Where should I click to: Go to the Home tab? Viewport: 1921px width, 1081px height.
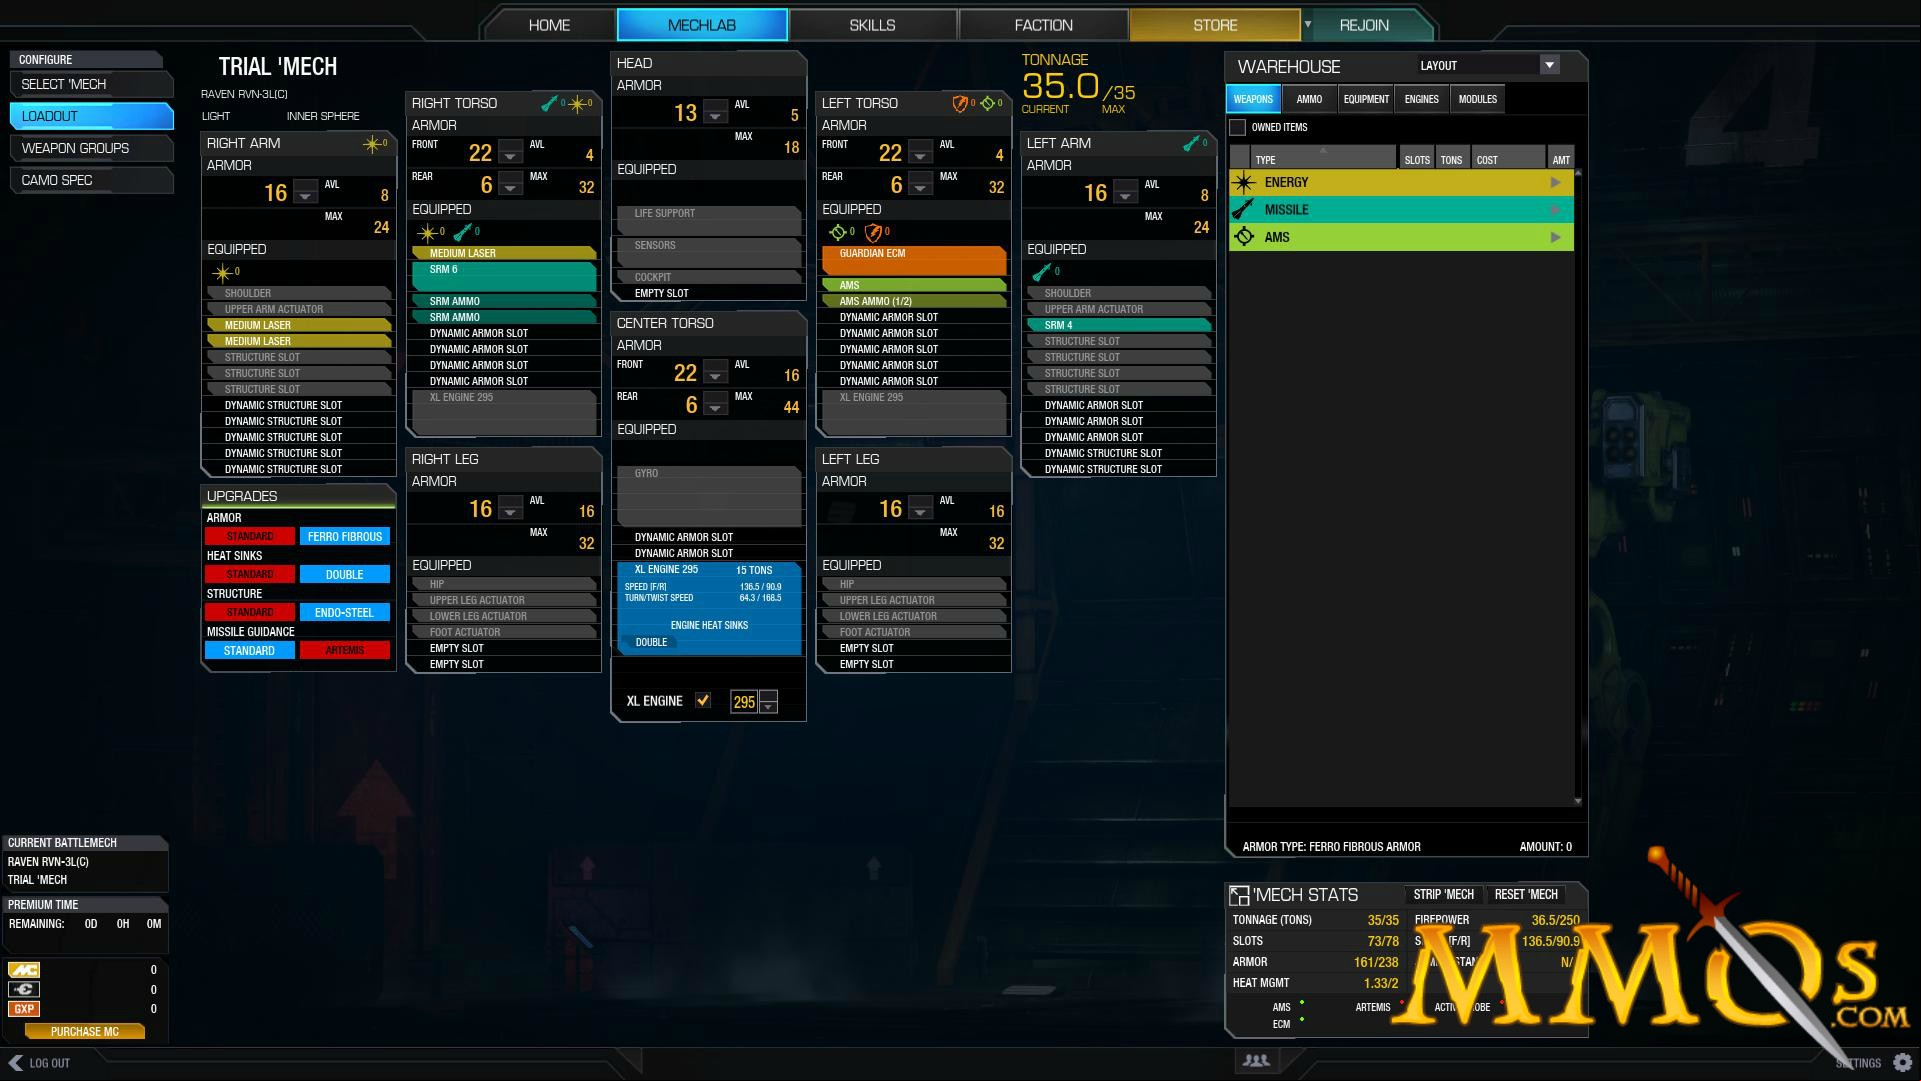point(549,25)
